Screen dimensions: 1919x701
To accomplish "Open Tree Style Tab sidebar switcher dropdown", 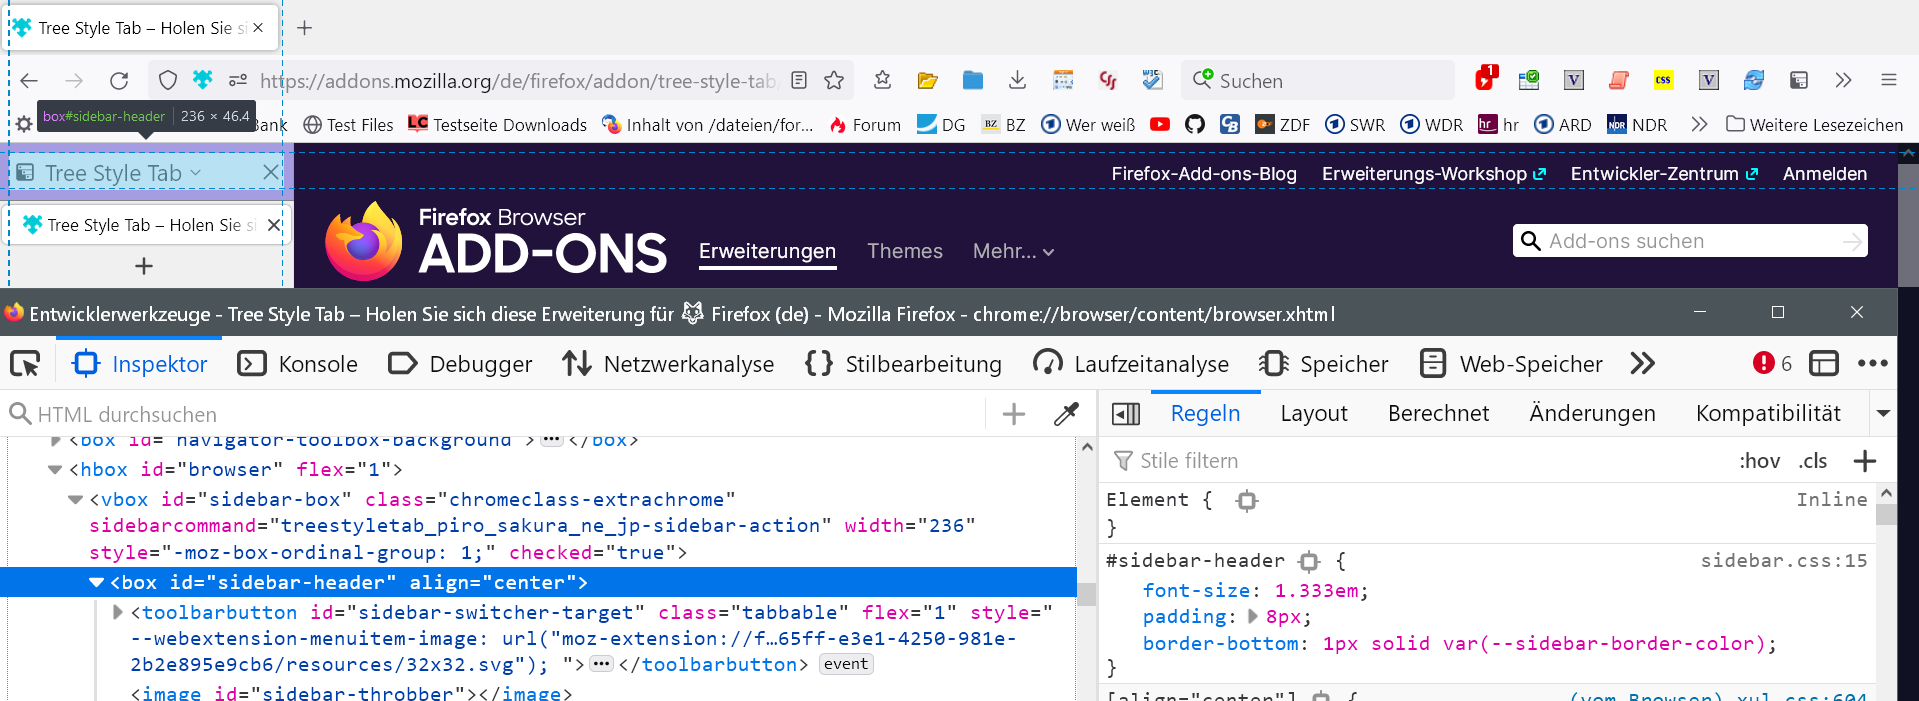I will 110,173.
